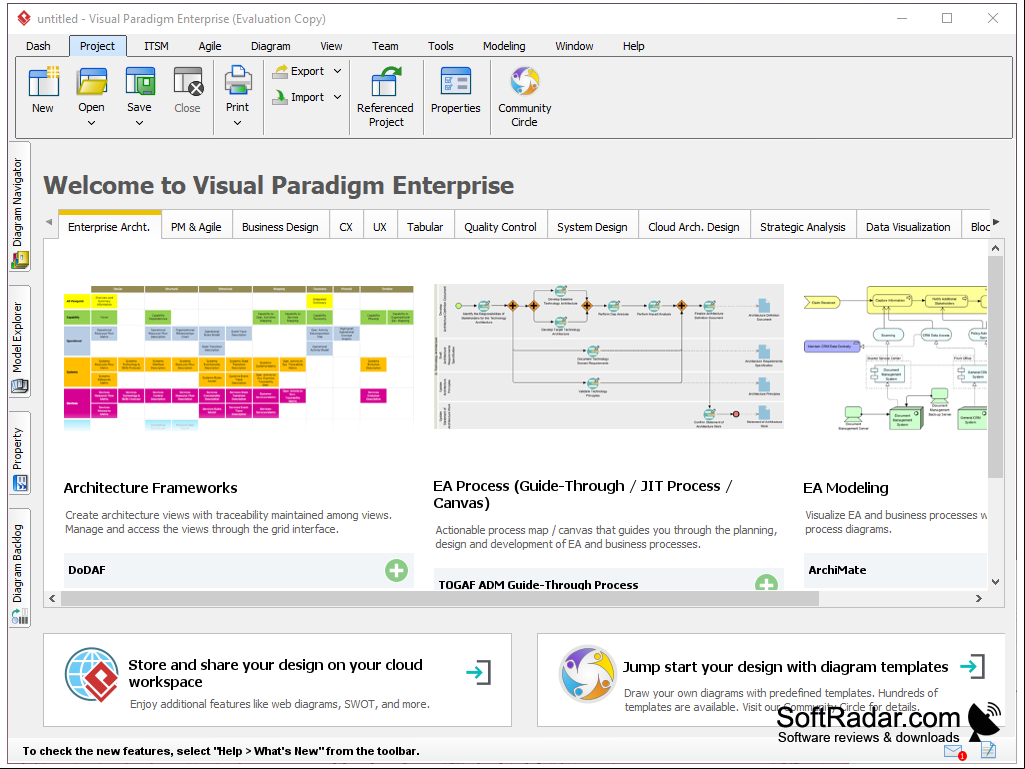This screenshot has width=1025, height=769.
Task: Click the vertical scrollbar down arrow
Action: (995, 581)
